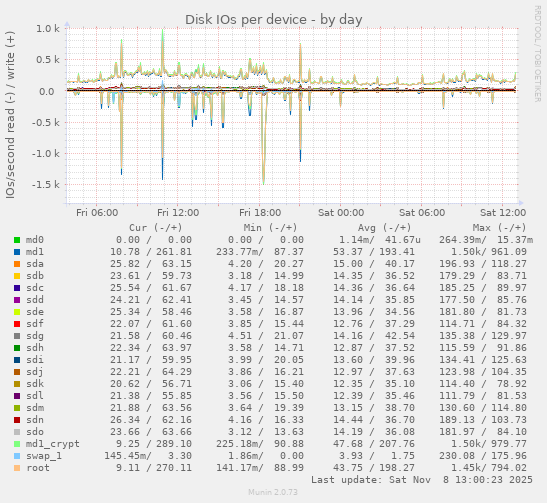This screenshot has height=503, width=547.
Task: Click sda current value 25.82 / 63.15
Action: (x=151, y=264)
